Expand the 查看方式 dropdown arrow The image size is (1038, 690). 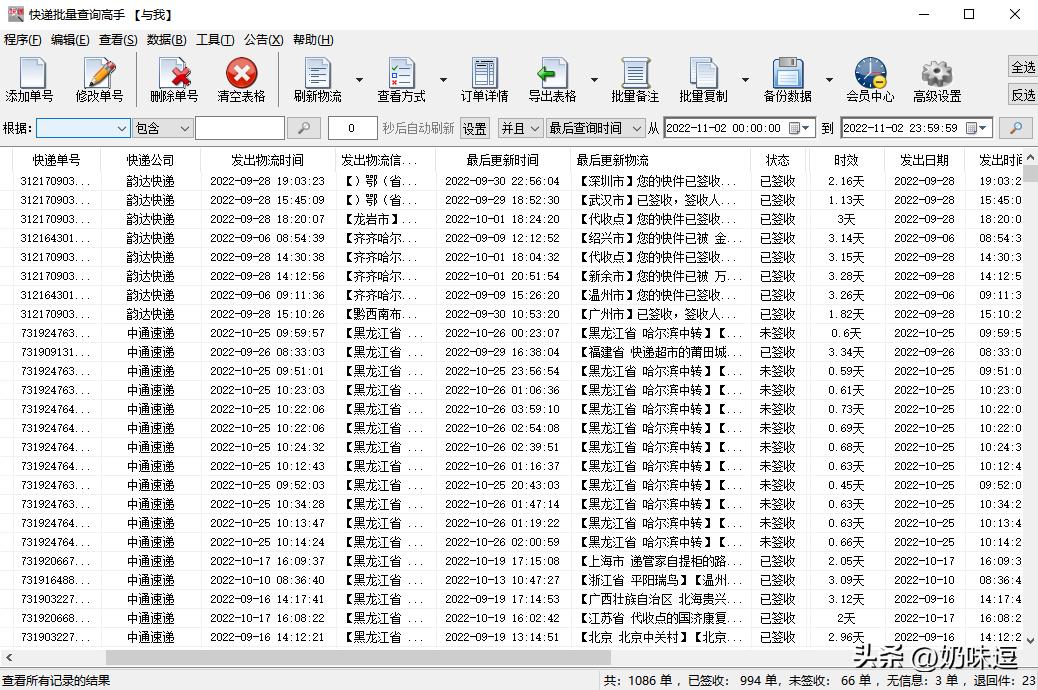pos(443,80)
